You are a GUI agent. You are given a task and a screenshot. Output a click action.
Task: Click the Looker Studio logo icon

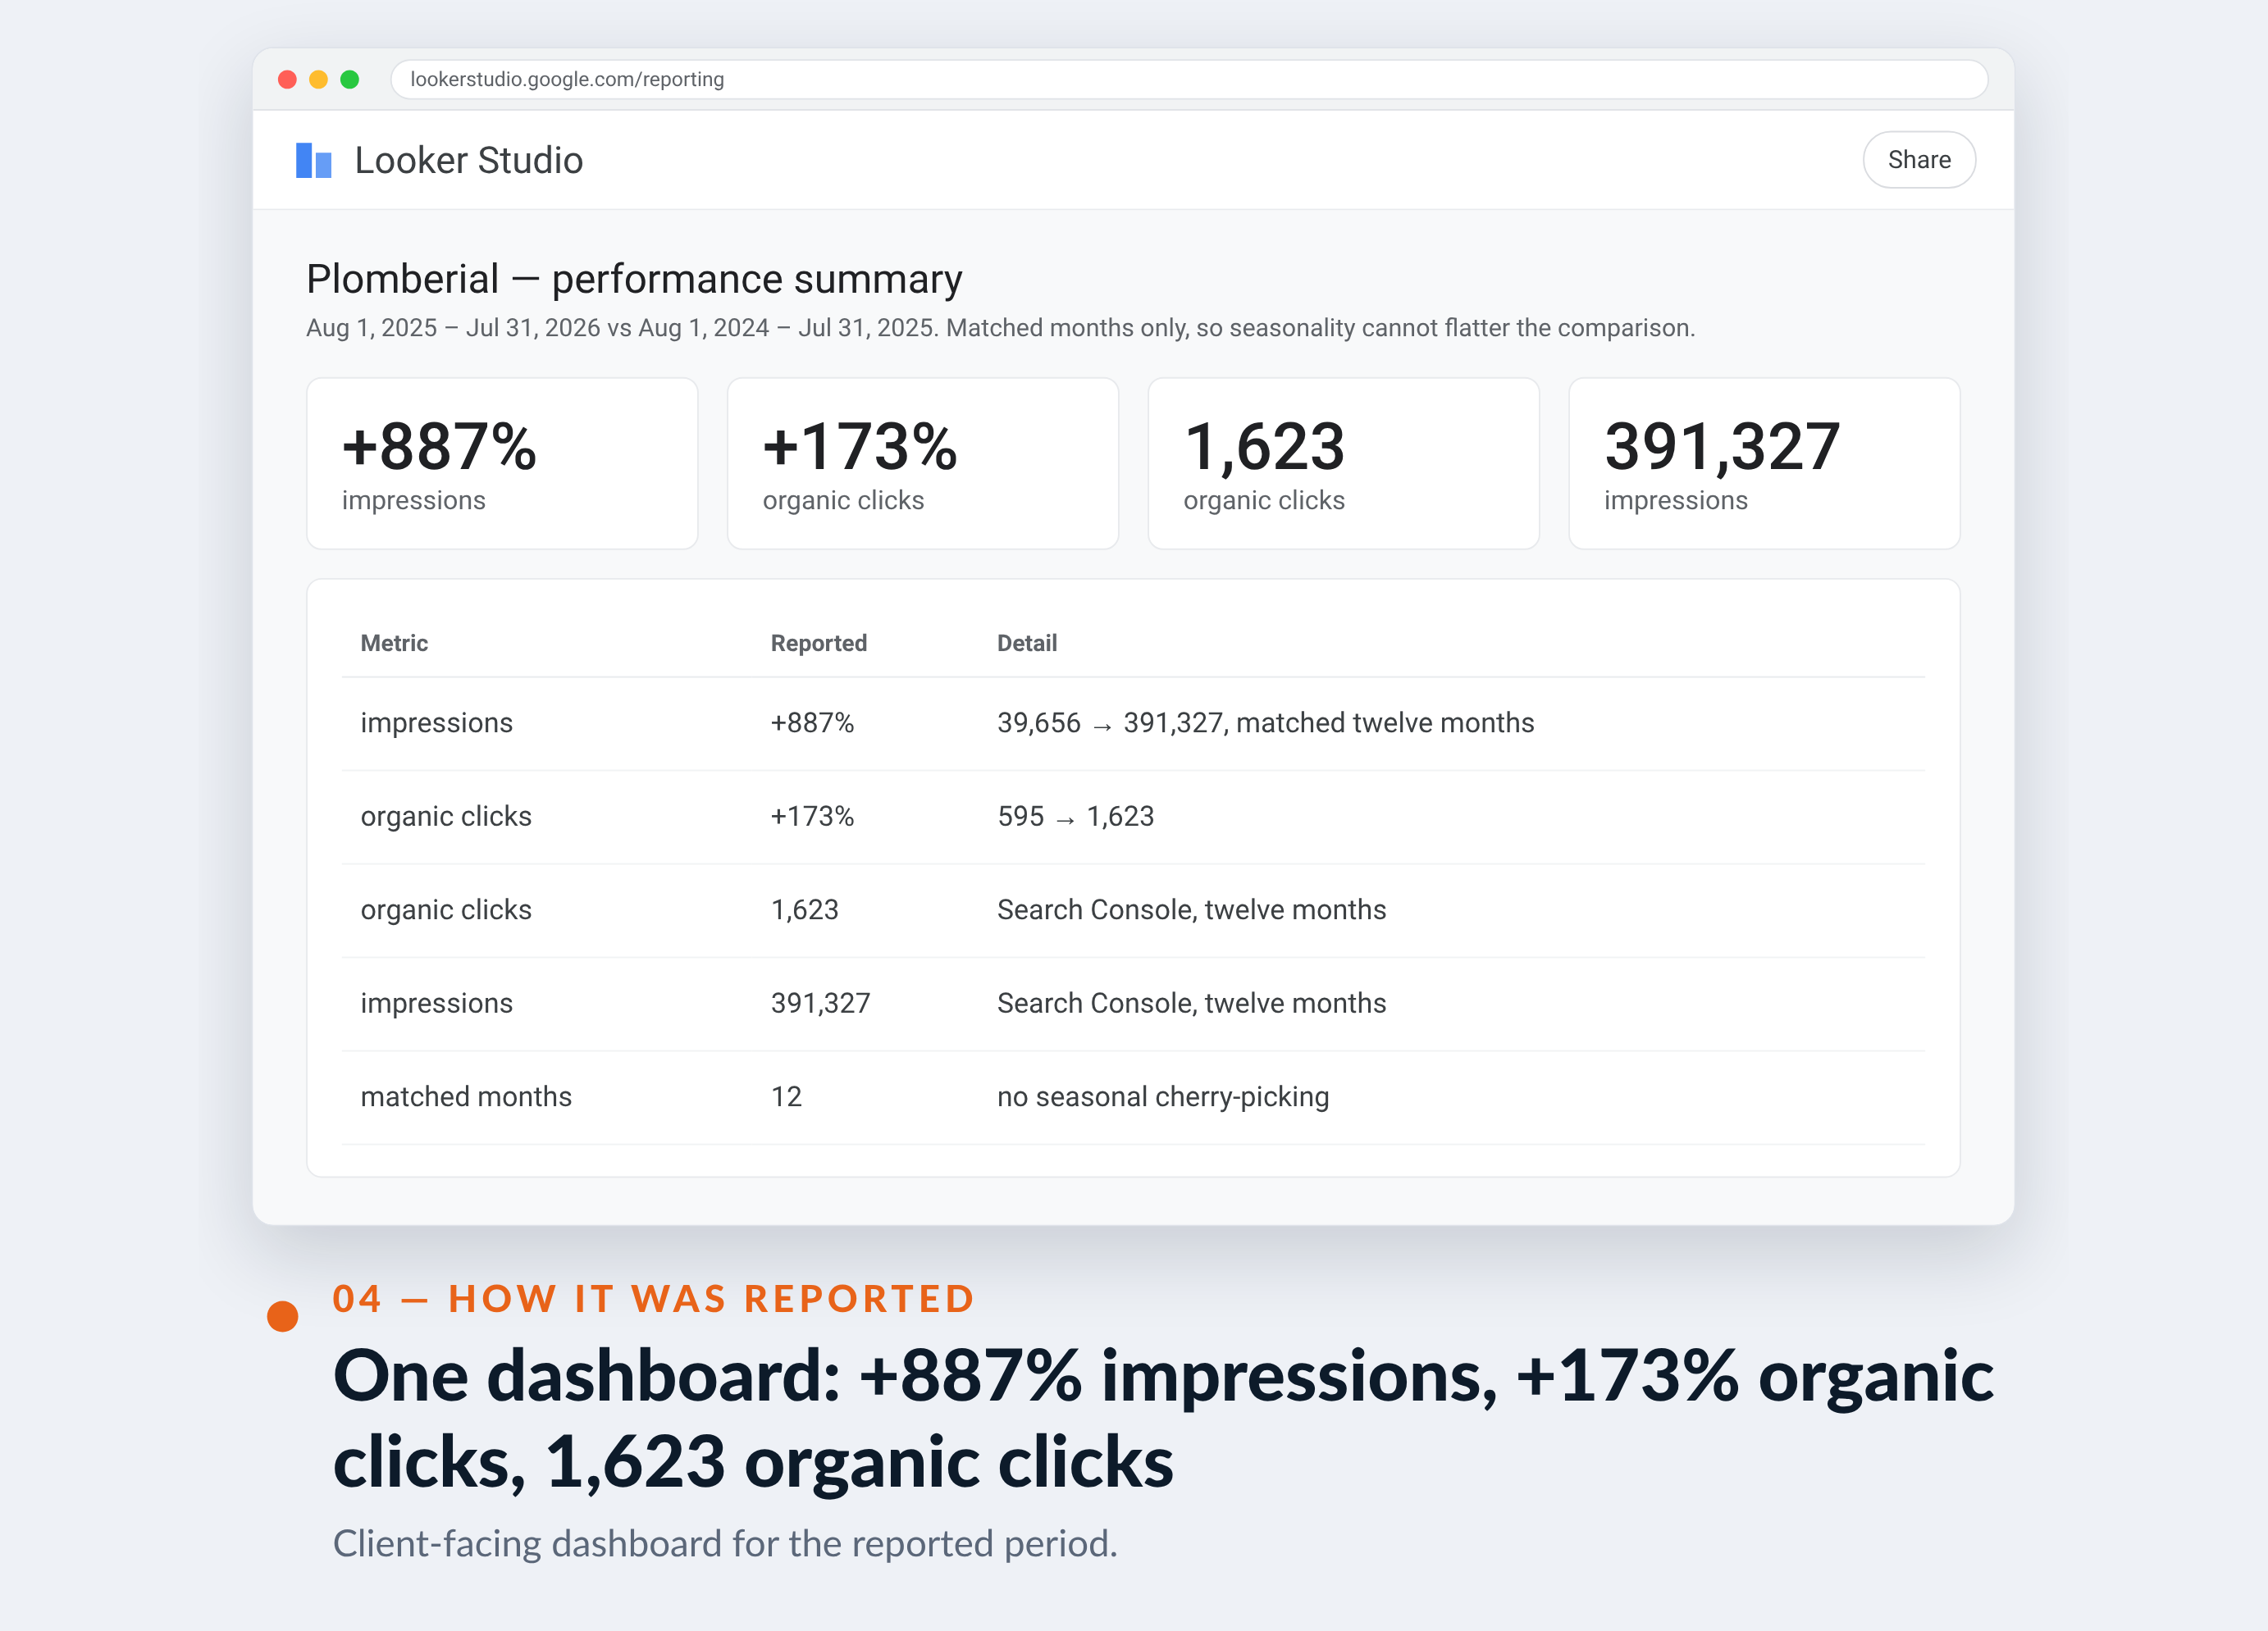[313, 160]
